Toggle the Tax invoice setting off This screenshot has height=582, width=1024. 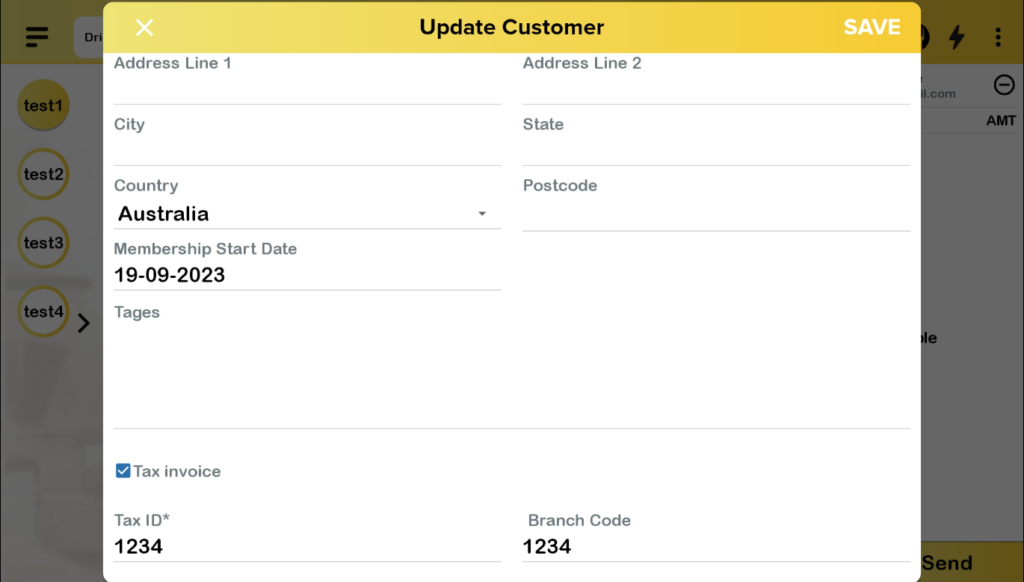click(x=123, y=470)
